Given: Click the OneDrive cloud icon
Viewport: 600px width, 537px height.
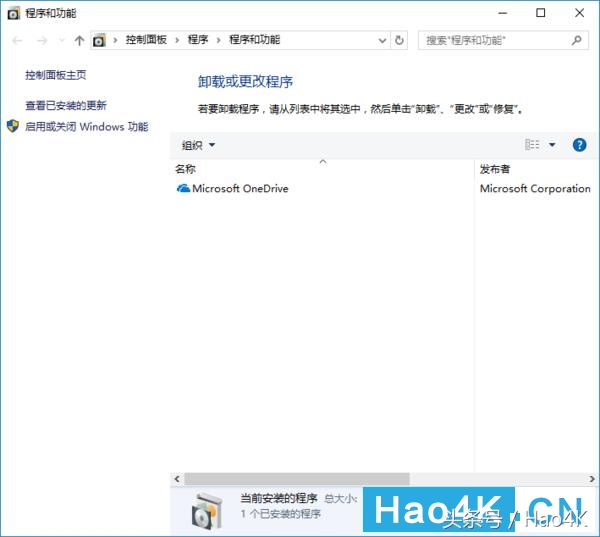Looking at the screenshot, I should (x=183, y=188).
